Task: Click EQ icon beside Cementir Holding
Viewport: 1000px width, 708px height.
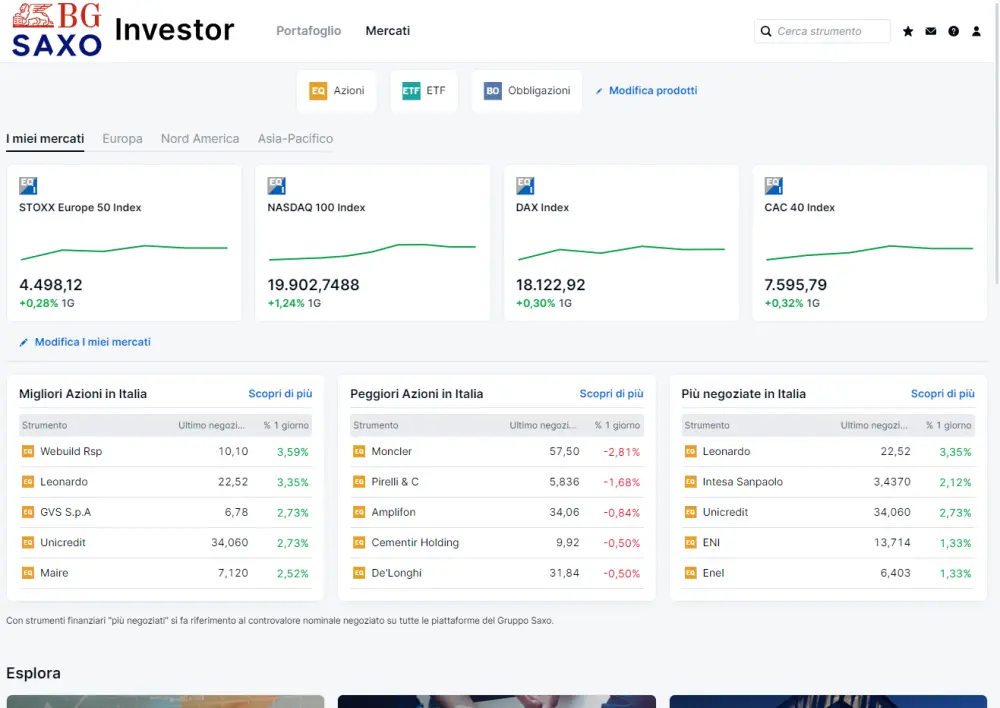Action: (x=359, y=543)
